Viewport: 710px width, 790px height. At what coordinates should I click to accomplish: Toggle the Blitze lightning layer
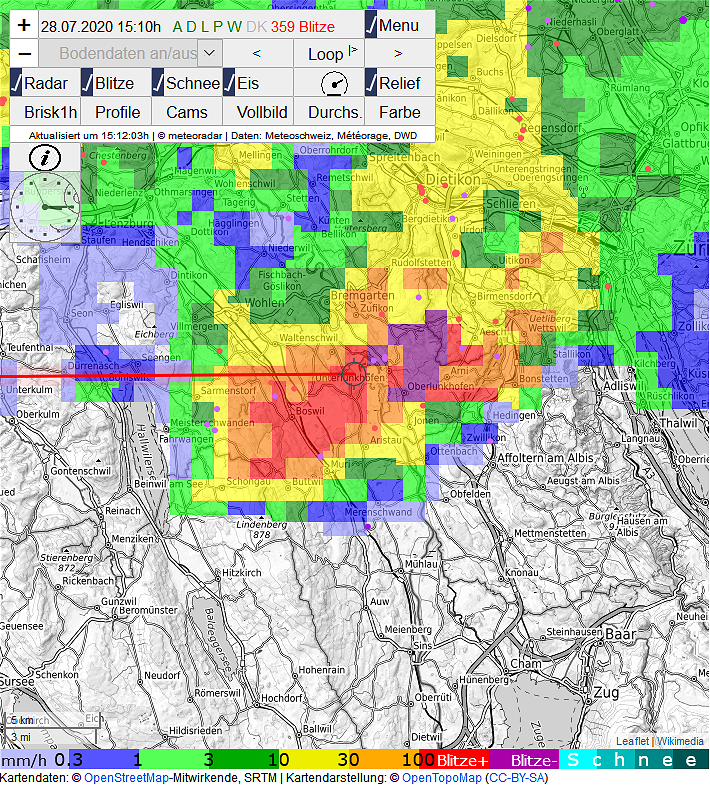pos(87,83)
